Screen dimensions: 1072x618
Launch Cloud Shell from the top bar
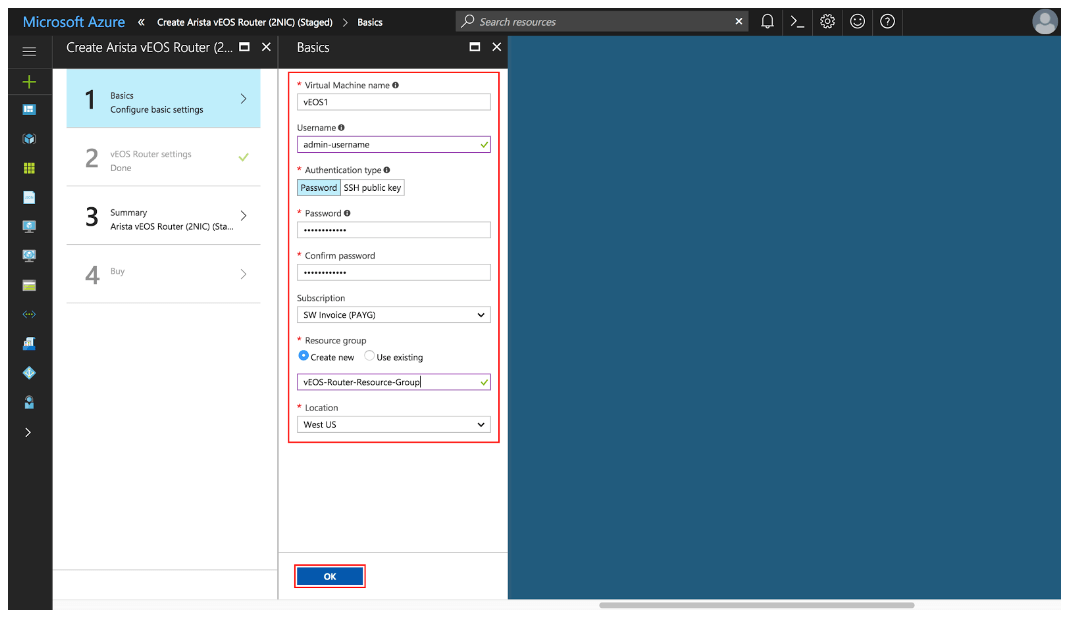click(x=797, y=22)
